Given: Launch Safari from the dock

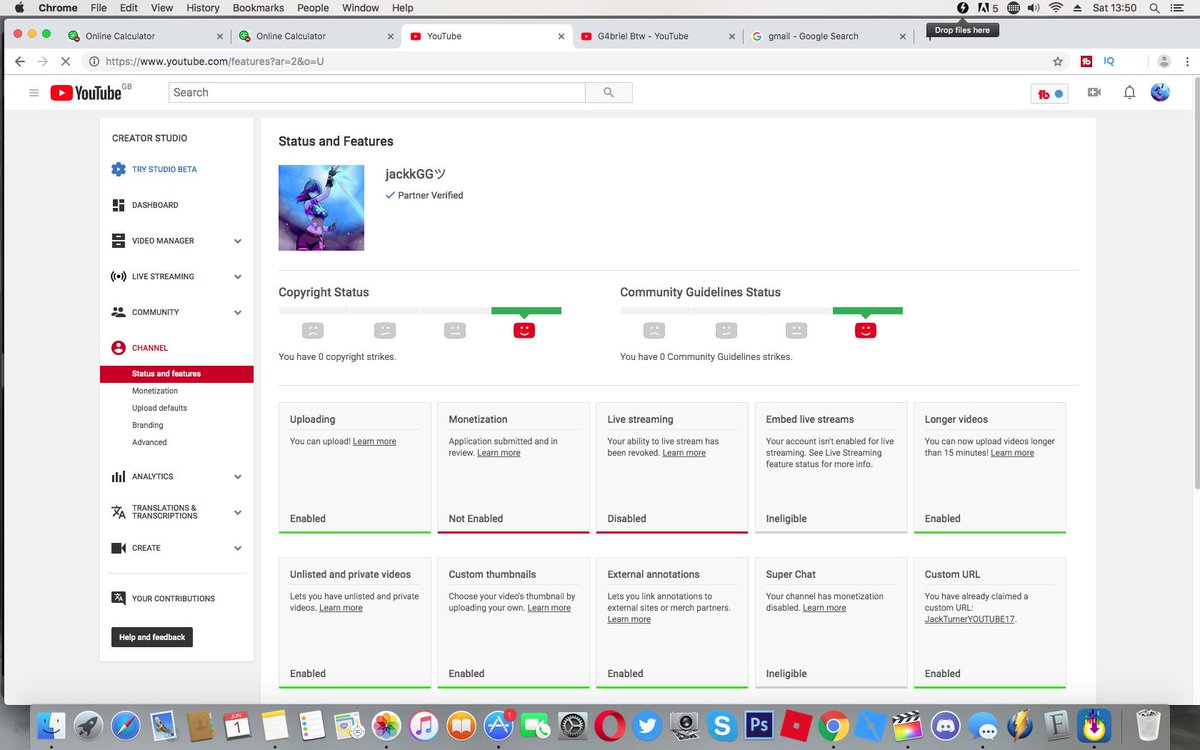Looking at the screenshot, I should click(x=126, y=725).
